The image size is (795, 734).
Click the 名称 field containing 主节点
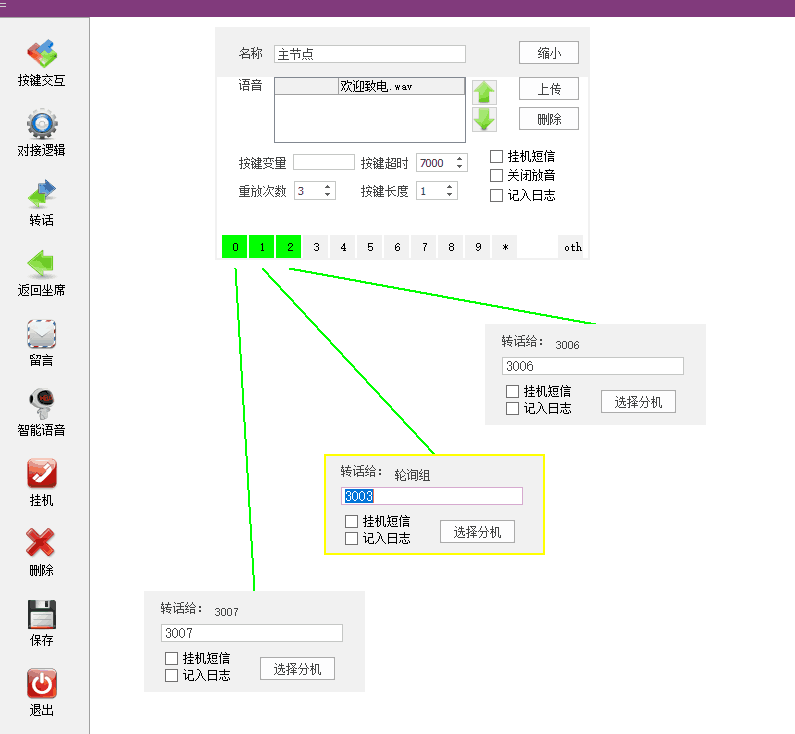(370, 54)
